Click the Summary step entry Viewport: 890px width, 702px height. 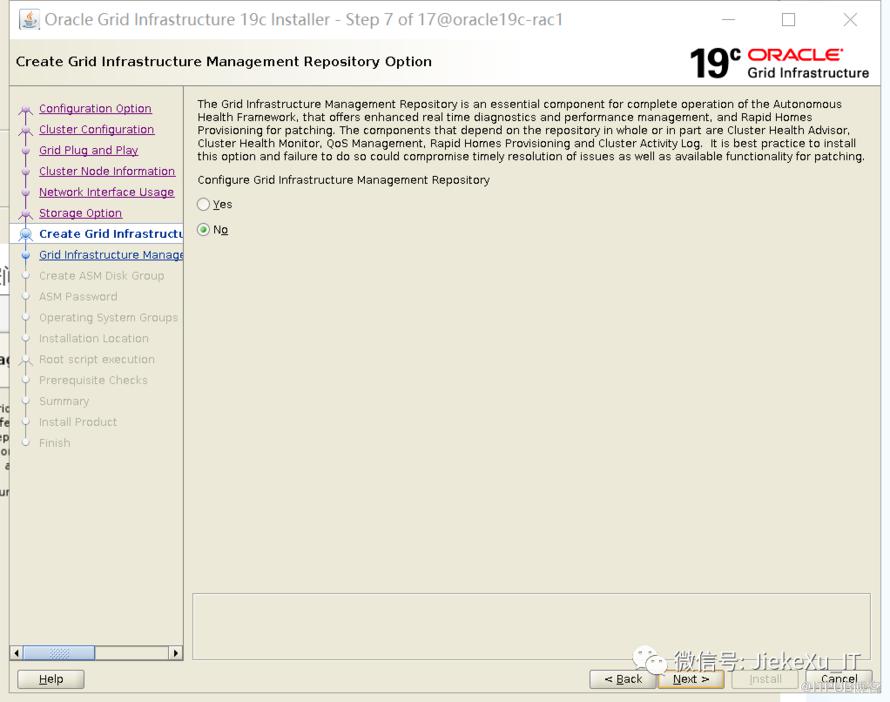[64, 401]
